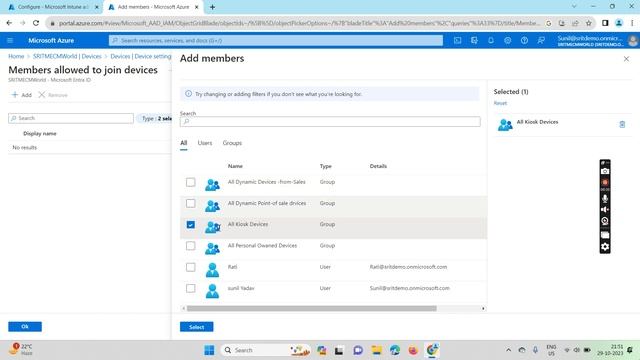Open the browser side panel icon
The image size is (640, 360).
coord(605,23)
